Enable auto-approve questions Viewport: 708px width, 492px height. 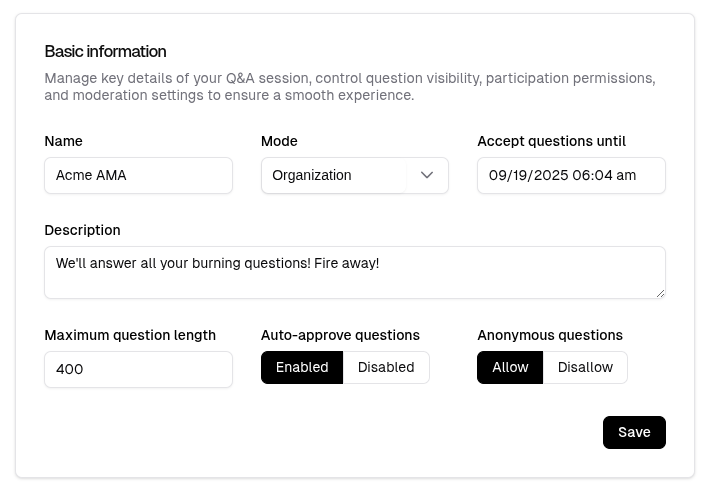[x=302, y=367]
